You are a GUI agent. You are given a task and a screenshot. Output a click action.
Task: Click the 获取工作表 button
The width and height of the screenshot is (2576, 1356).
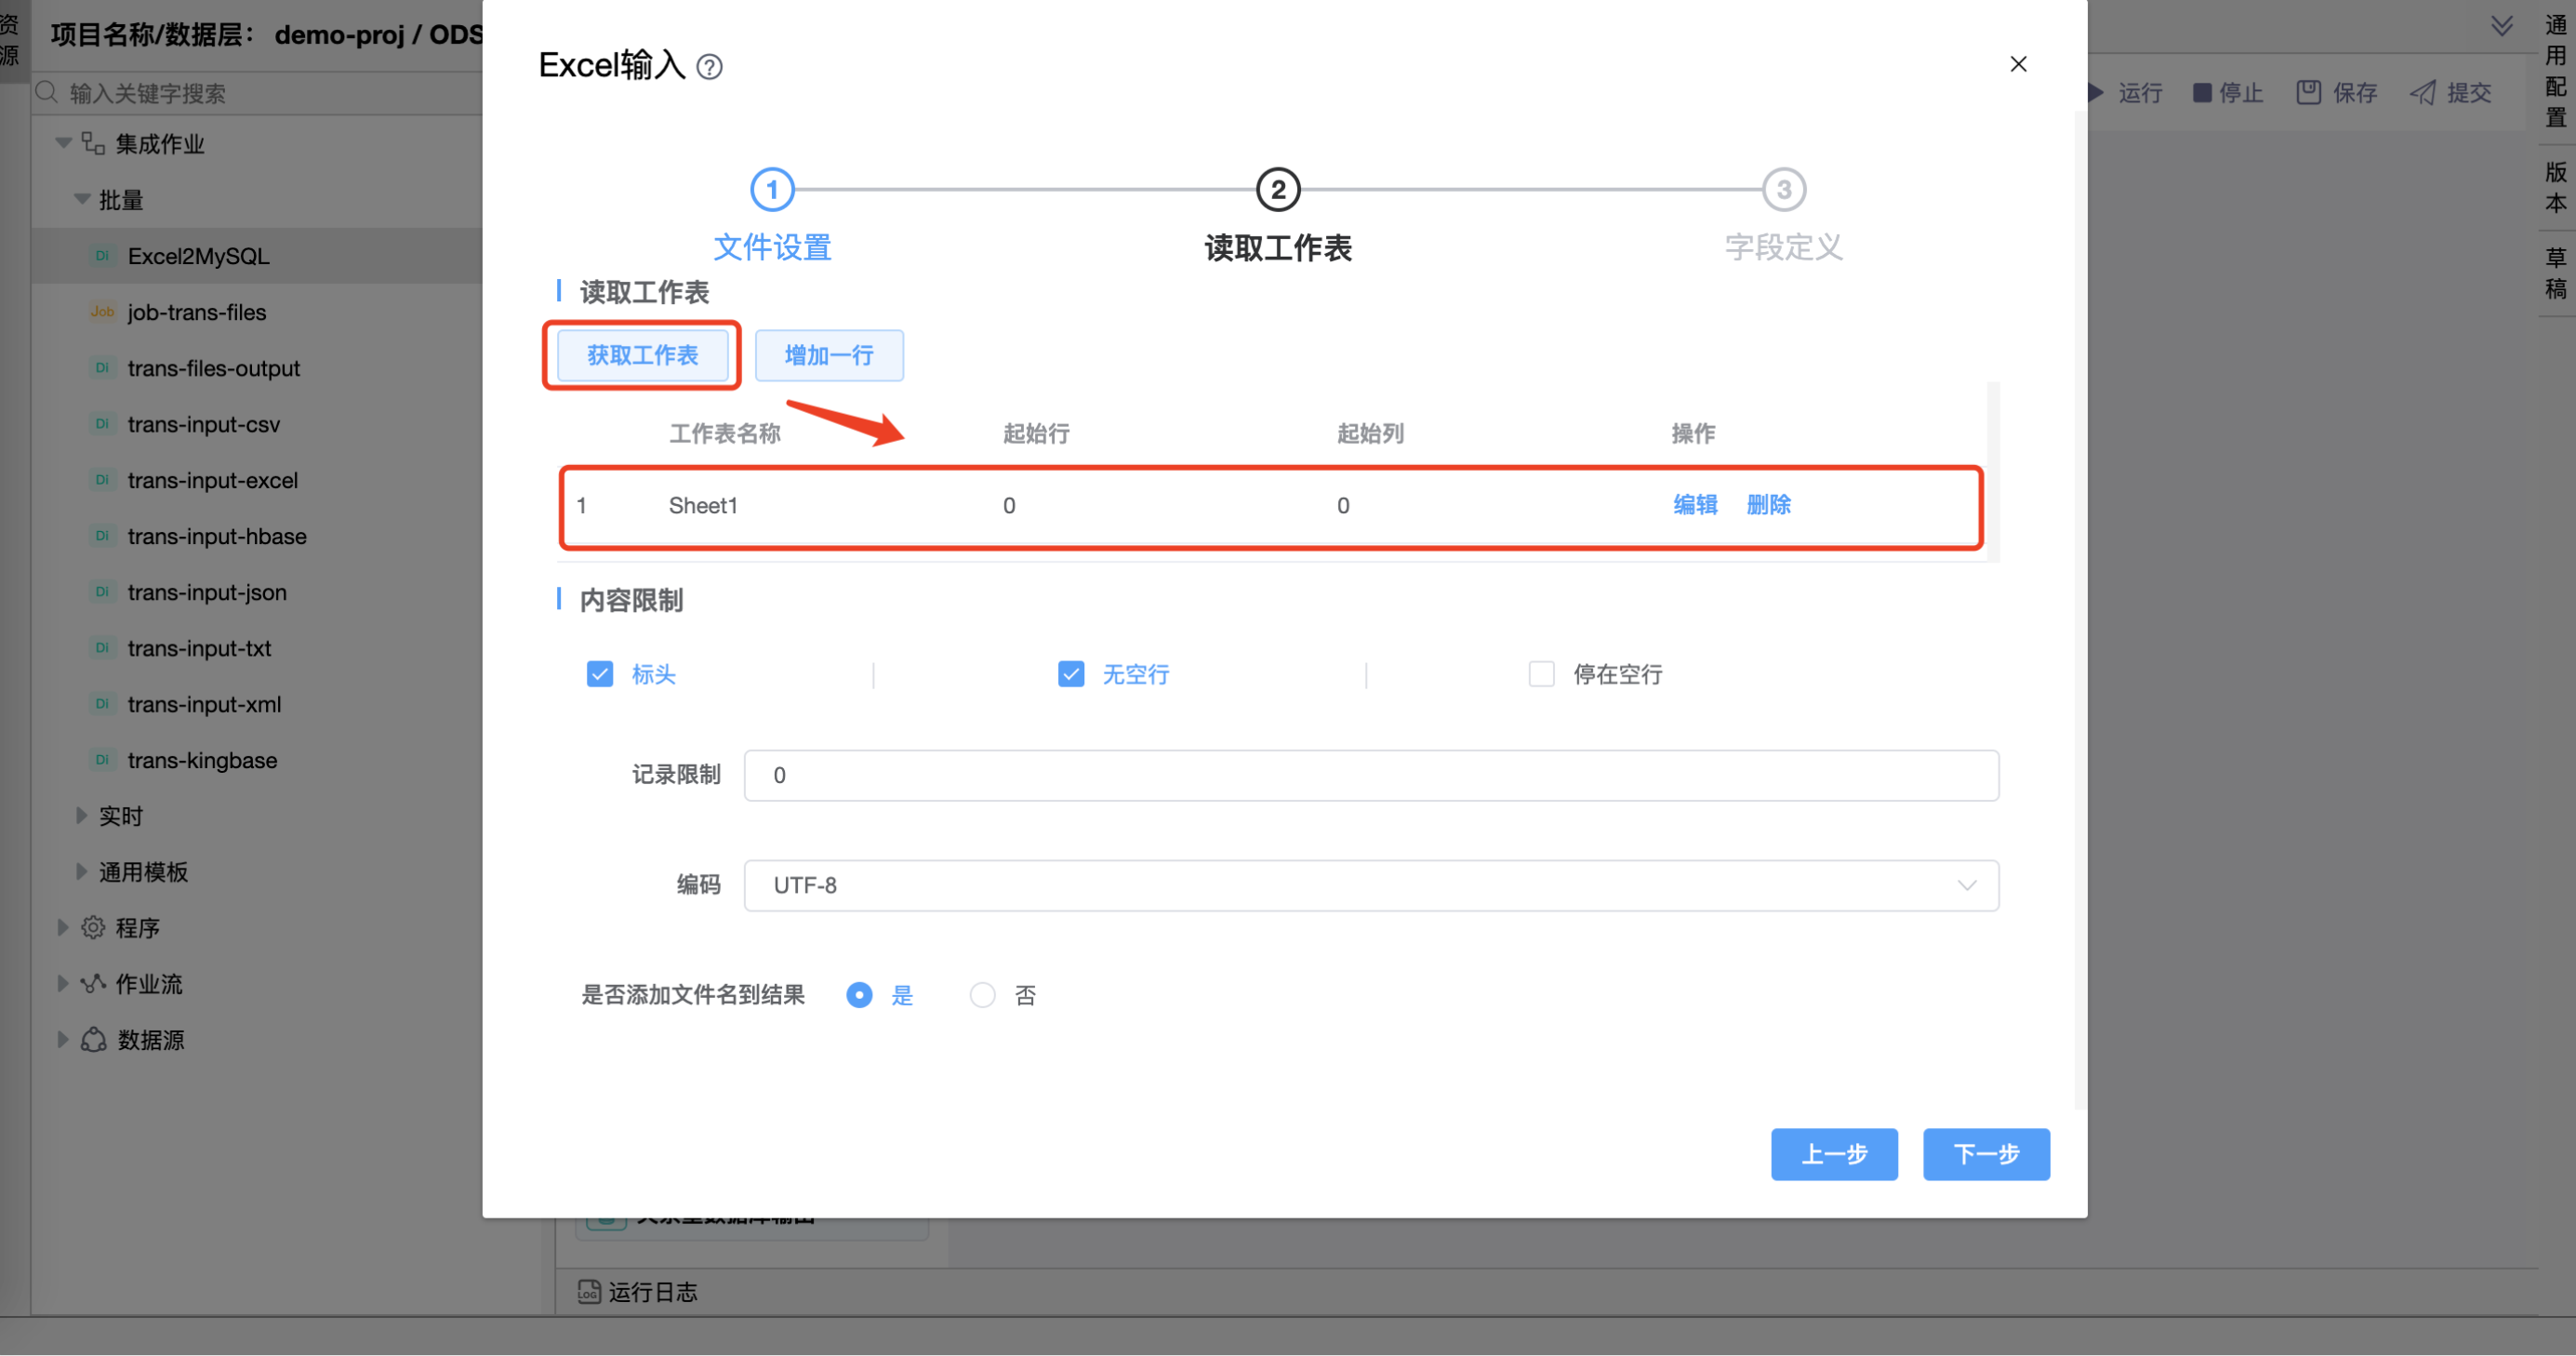642,355
